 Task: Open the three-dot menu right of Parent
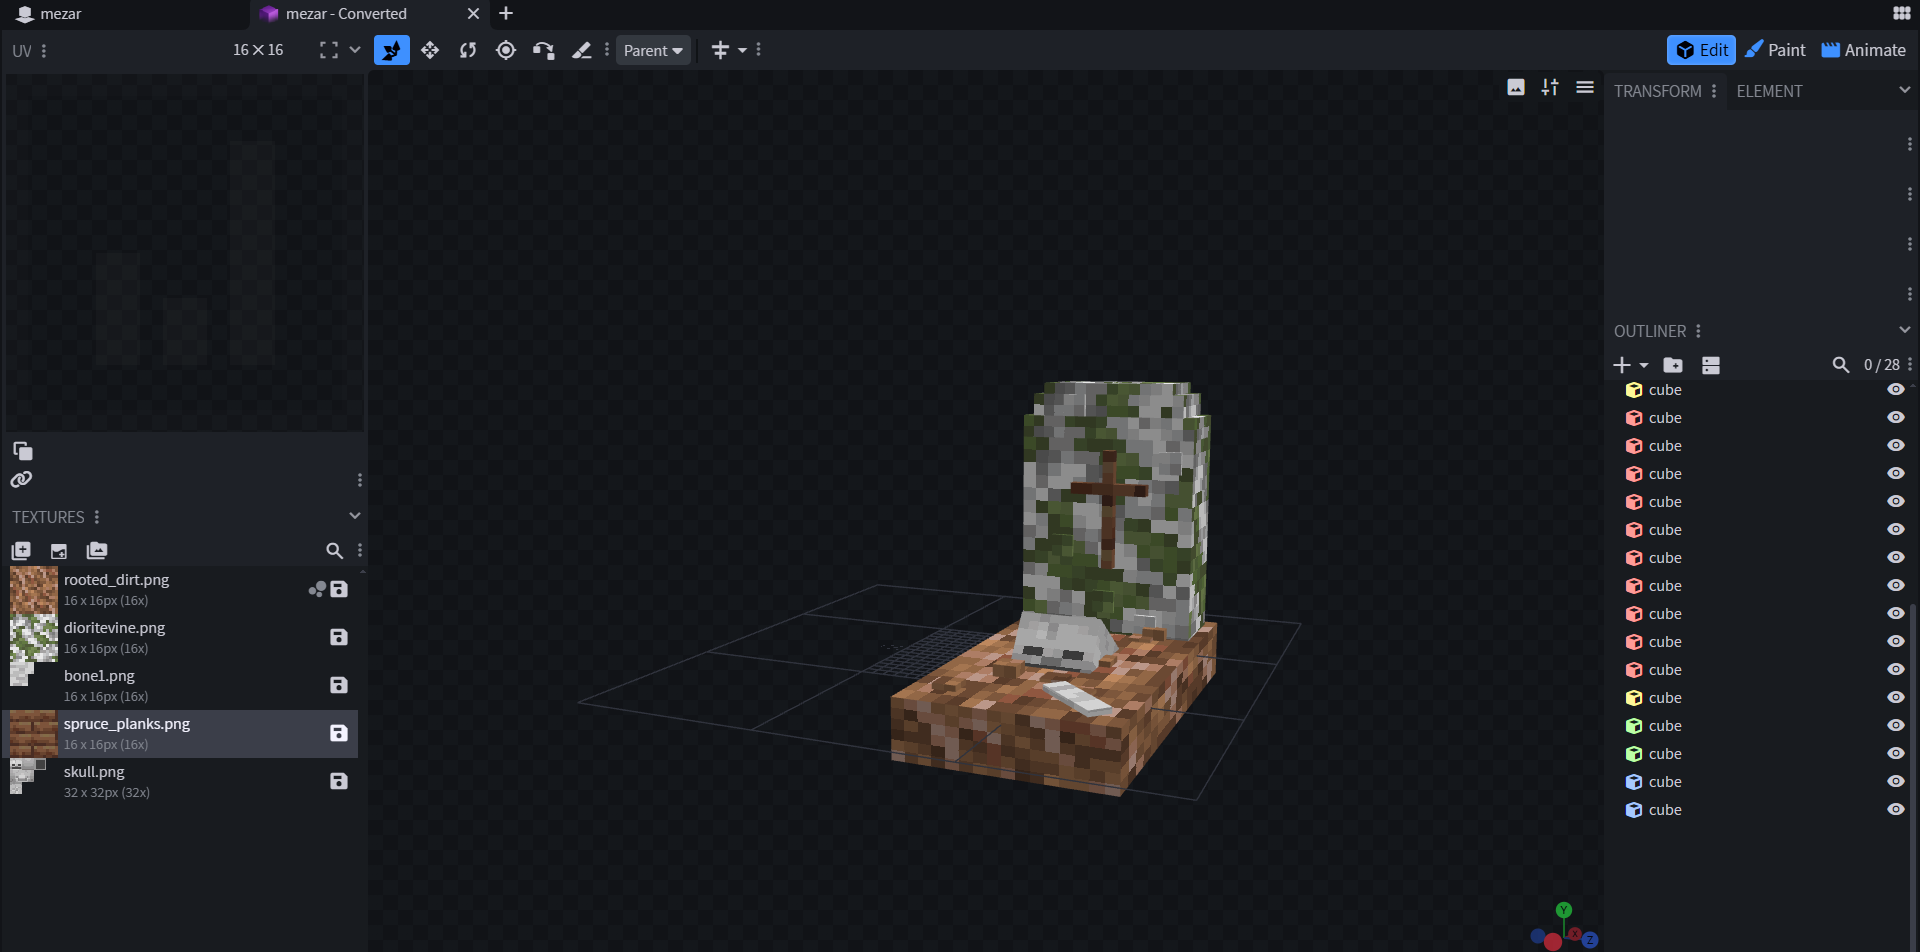[759, 50]
